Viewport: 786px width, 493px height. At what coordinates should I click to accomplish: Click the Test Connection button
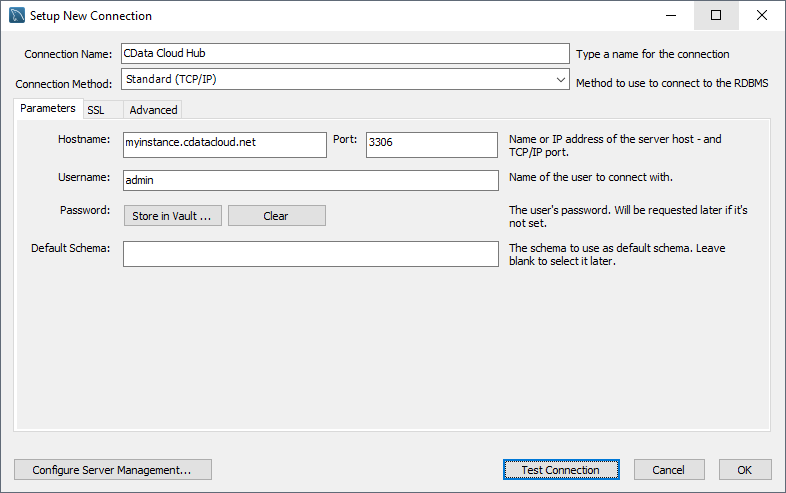tap(560, 470)
